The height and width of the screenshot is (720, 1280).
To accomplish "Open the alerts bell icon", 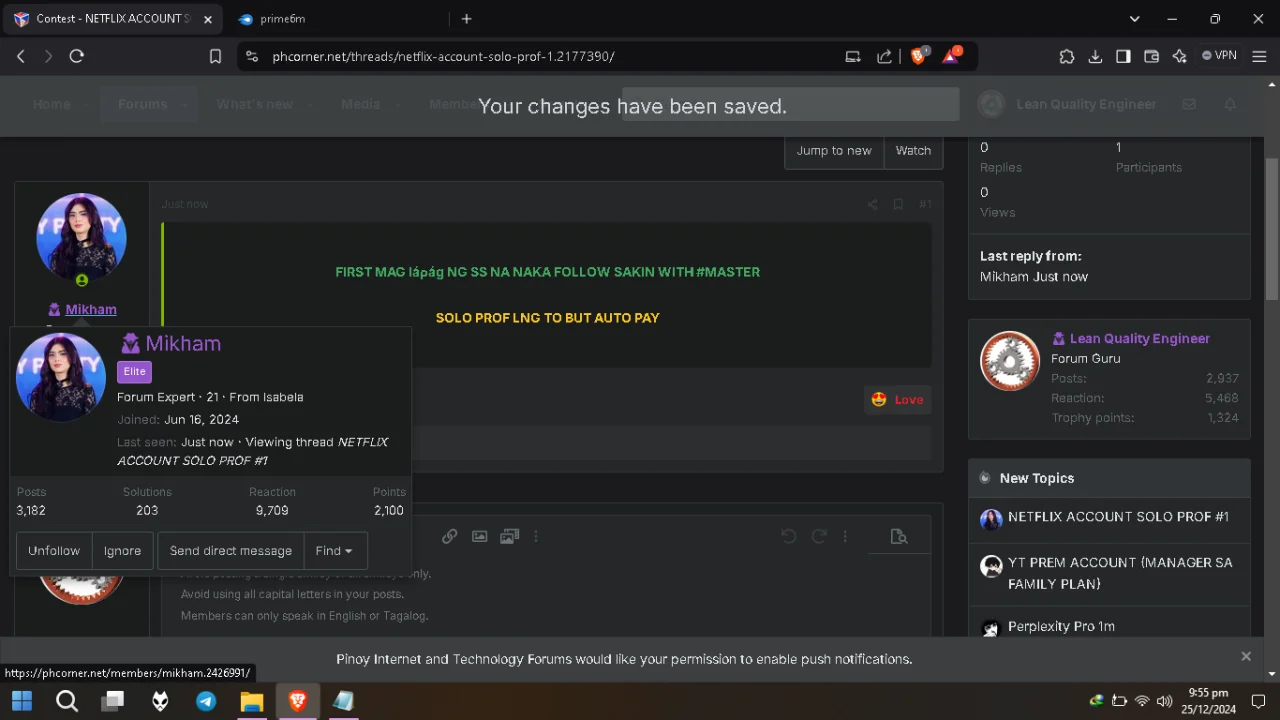I will (x=1230, y=104).
